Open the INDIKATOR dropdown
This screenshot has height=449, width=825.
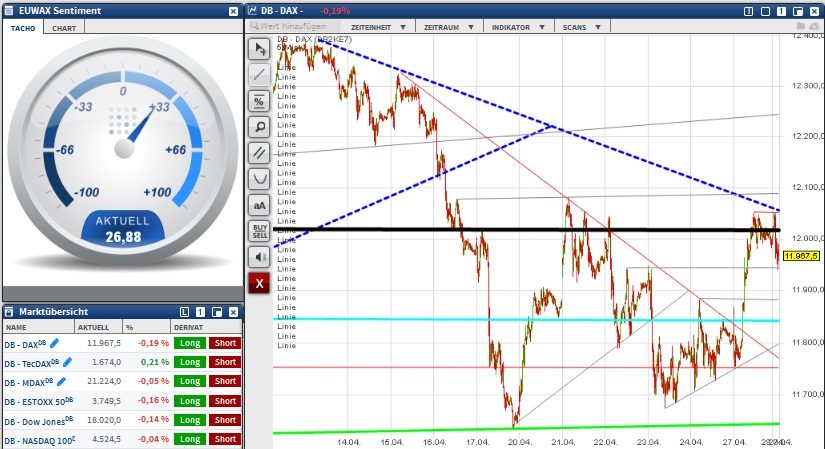518,27
